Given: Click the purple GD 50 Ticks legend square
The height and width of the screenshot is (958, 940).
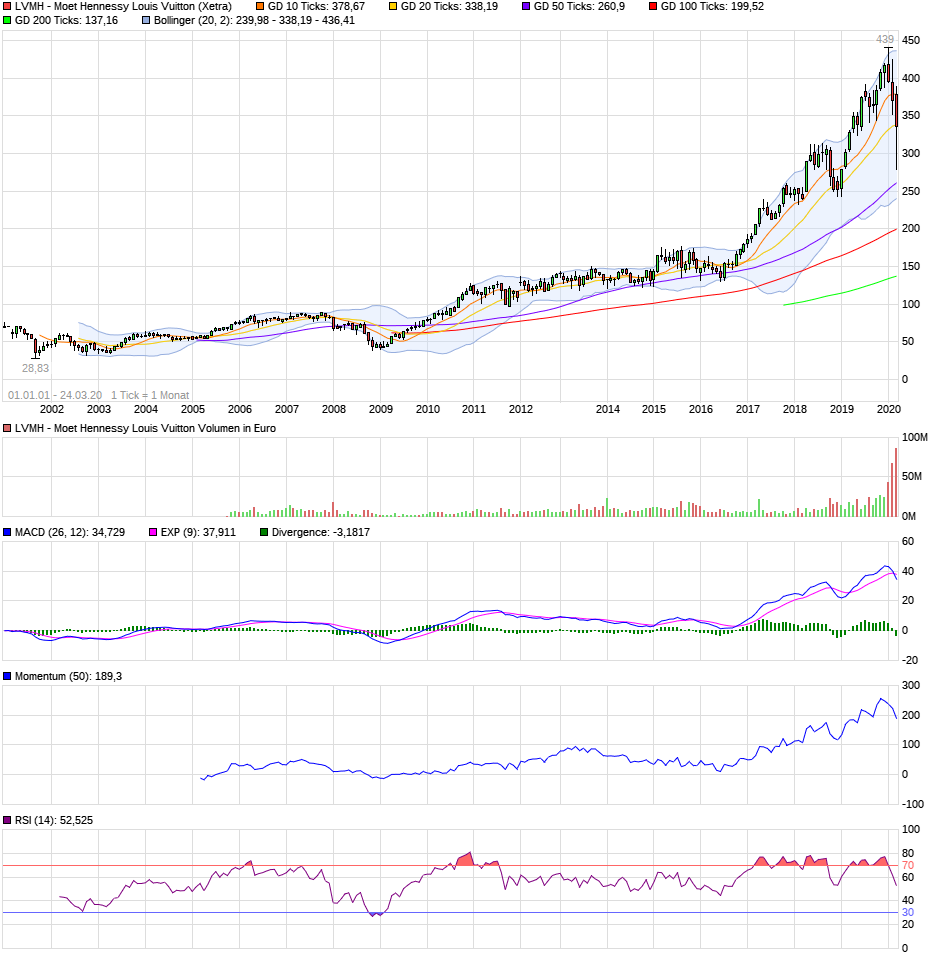Looking at the screenshot, I should click(x=526, y=7).
